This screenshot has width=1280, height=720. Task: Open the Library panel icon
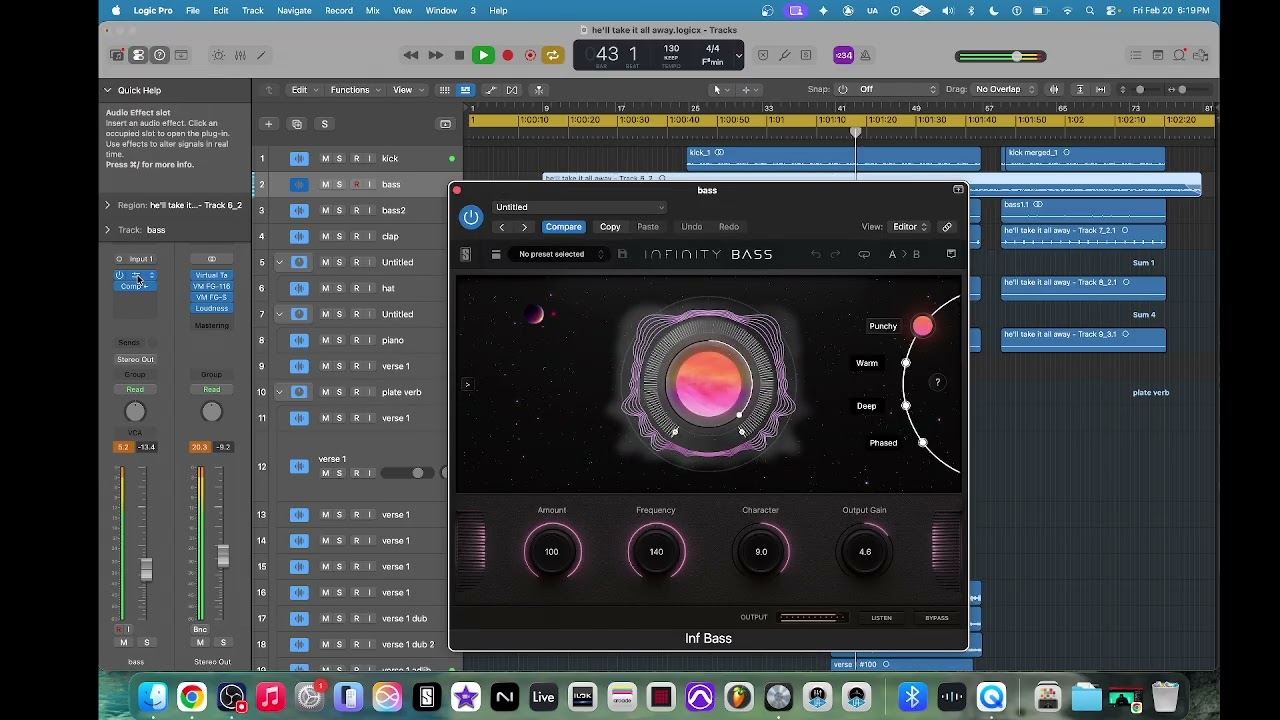117,55
